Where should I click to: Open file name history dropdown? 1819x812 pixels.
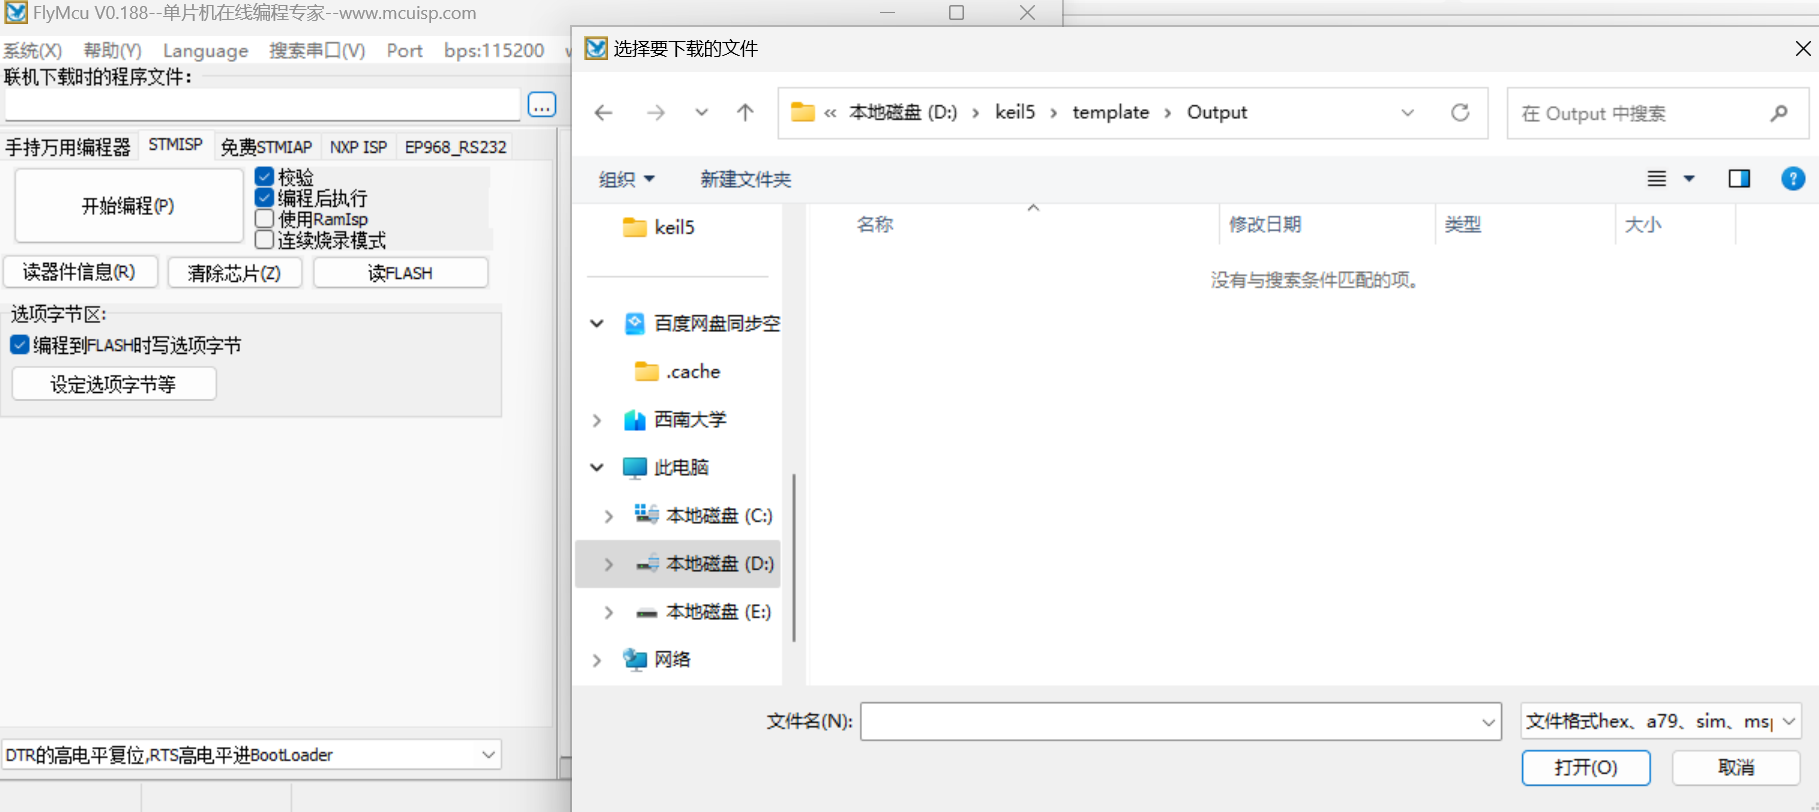1488,721
